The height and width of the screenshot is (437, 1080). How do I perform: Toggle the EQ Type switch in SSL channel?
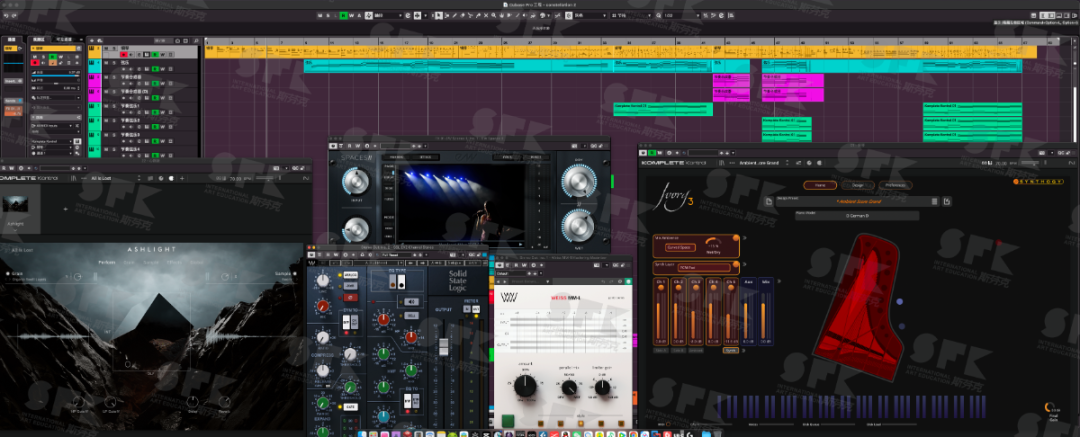click(x=397, y=282)
